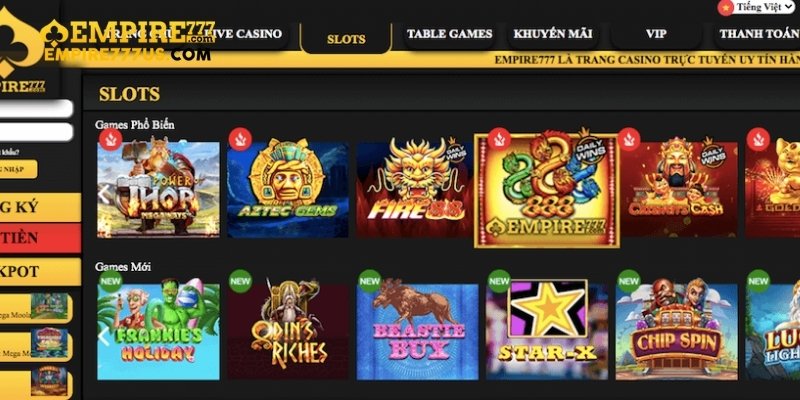Click the hot flame badge on Aztec Gems
The image size is (800, 400).
coord(240,139)
